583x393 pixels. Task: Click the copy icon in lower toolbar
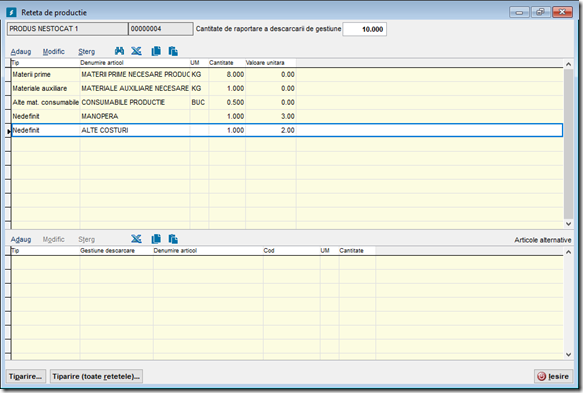[156, 239]
